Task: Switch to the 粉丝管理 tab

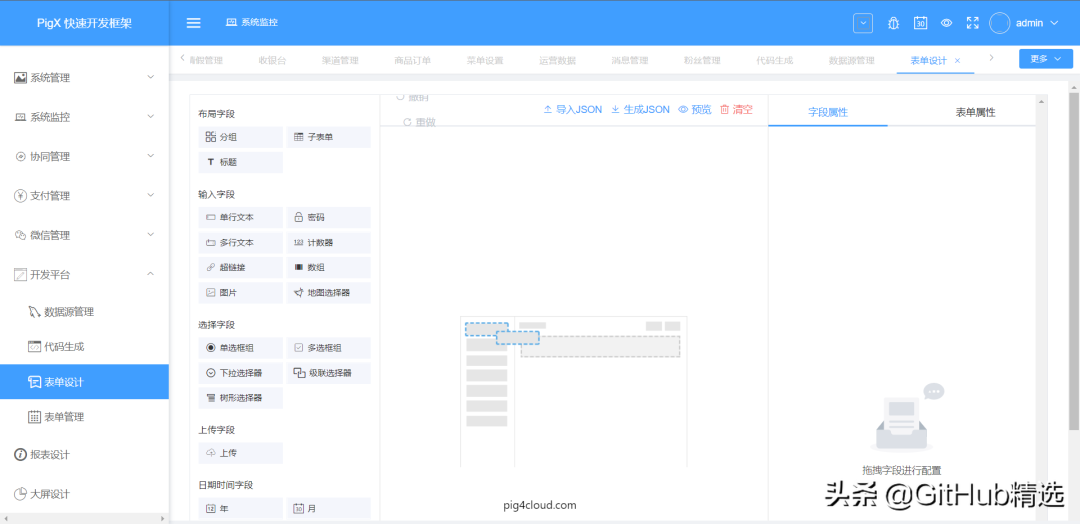Action: (702, 61)
